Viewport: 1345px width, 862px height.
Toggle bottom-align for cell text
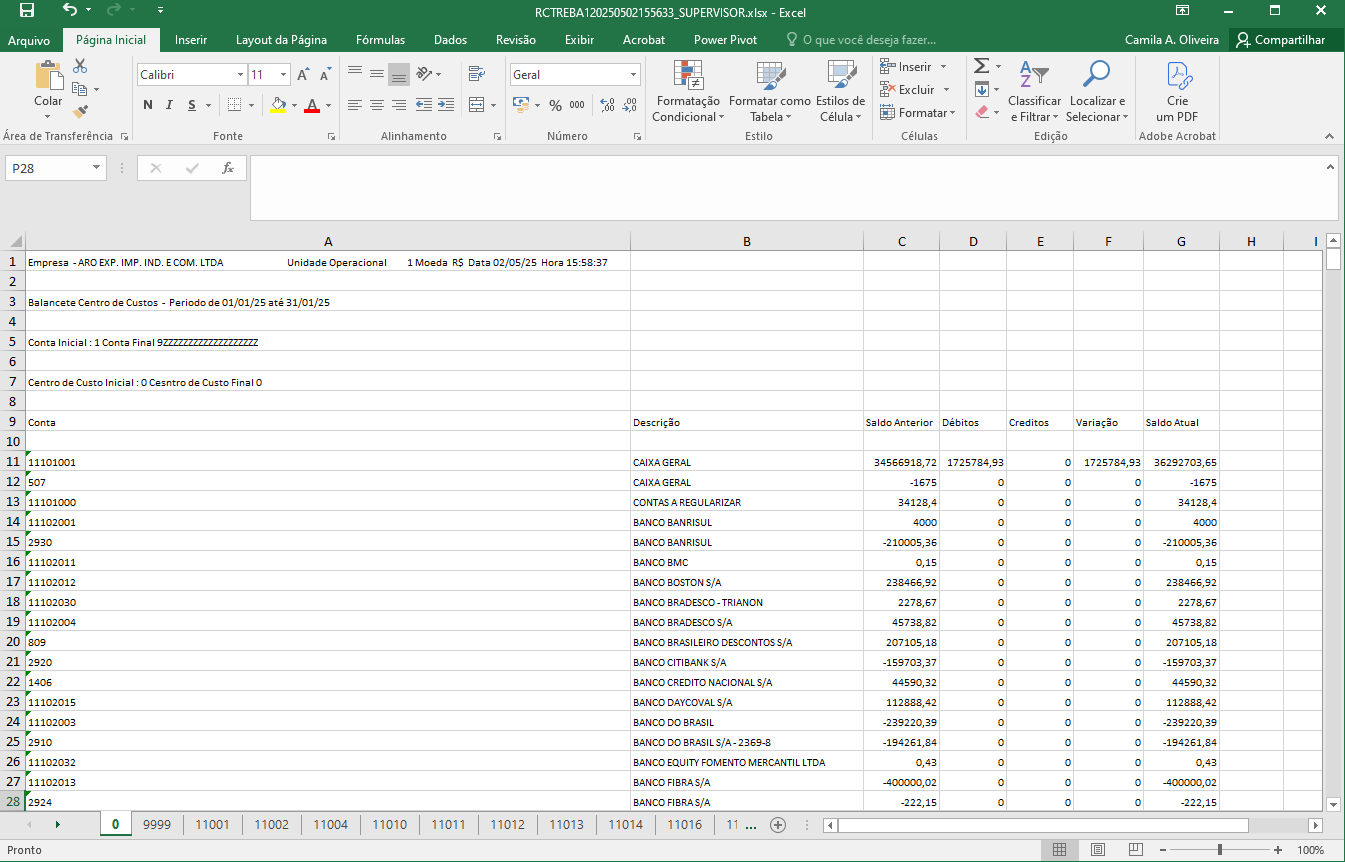coord(399,73)
